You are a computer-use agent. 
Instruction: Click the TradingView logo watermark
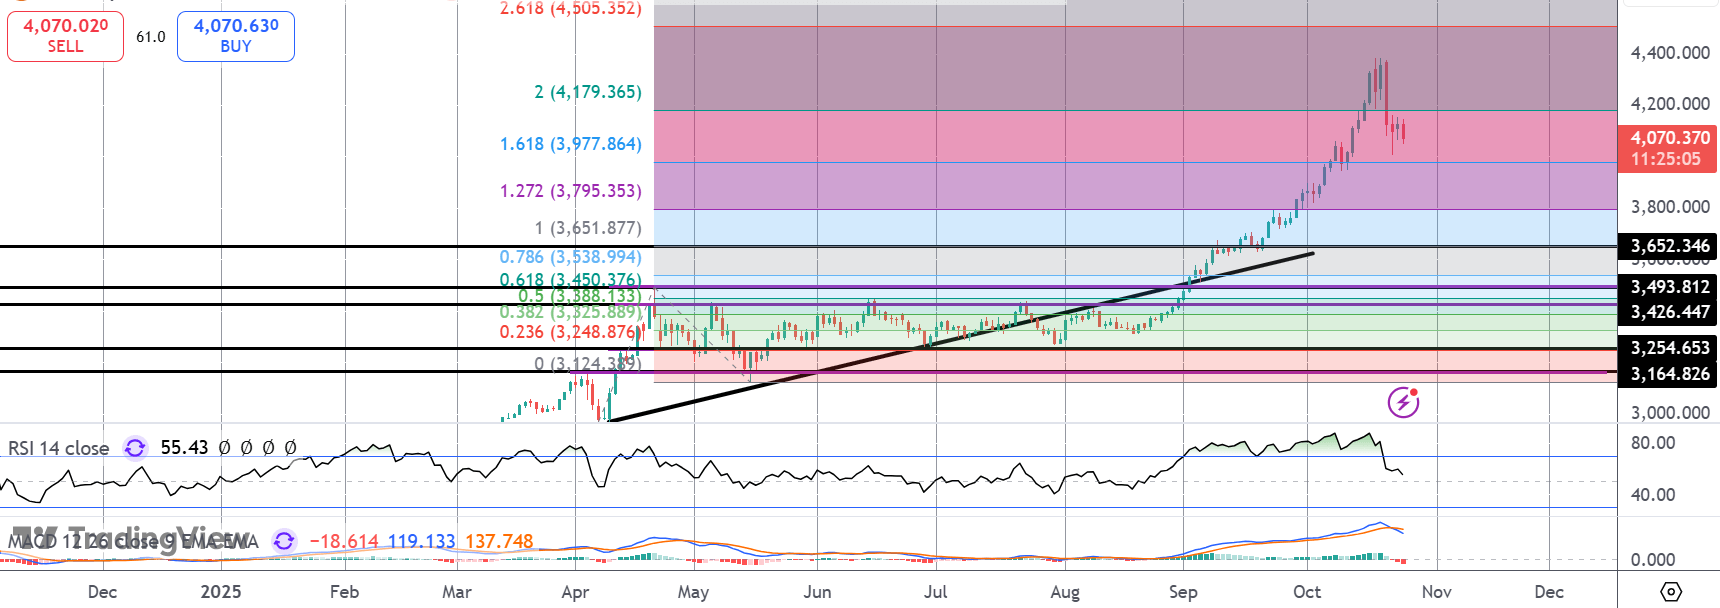click(120, 538)
